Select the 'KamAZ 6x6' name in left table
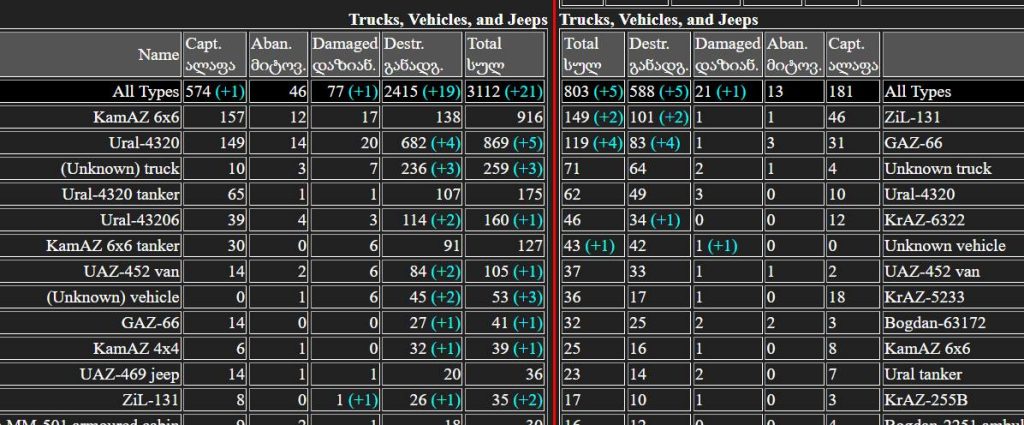 (x=136, y=118)
